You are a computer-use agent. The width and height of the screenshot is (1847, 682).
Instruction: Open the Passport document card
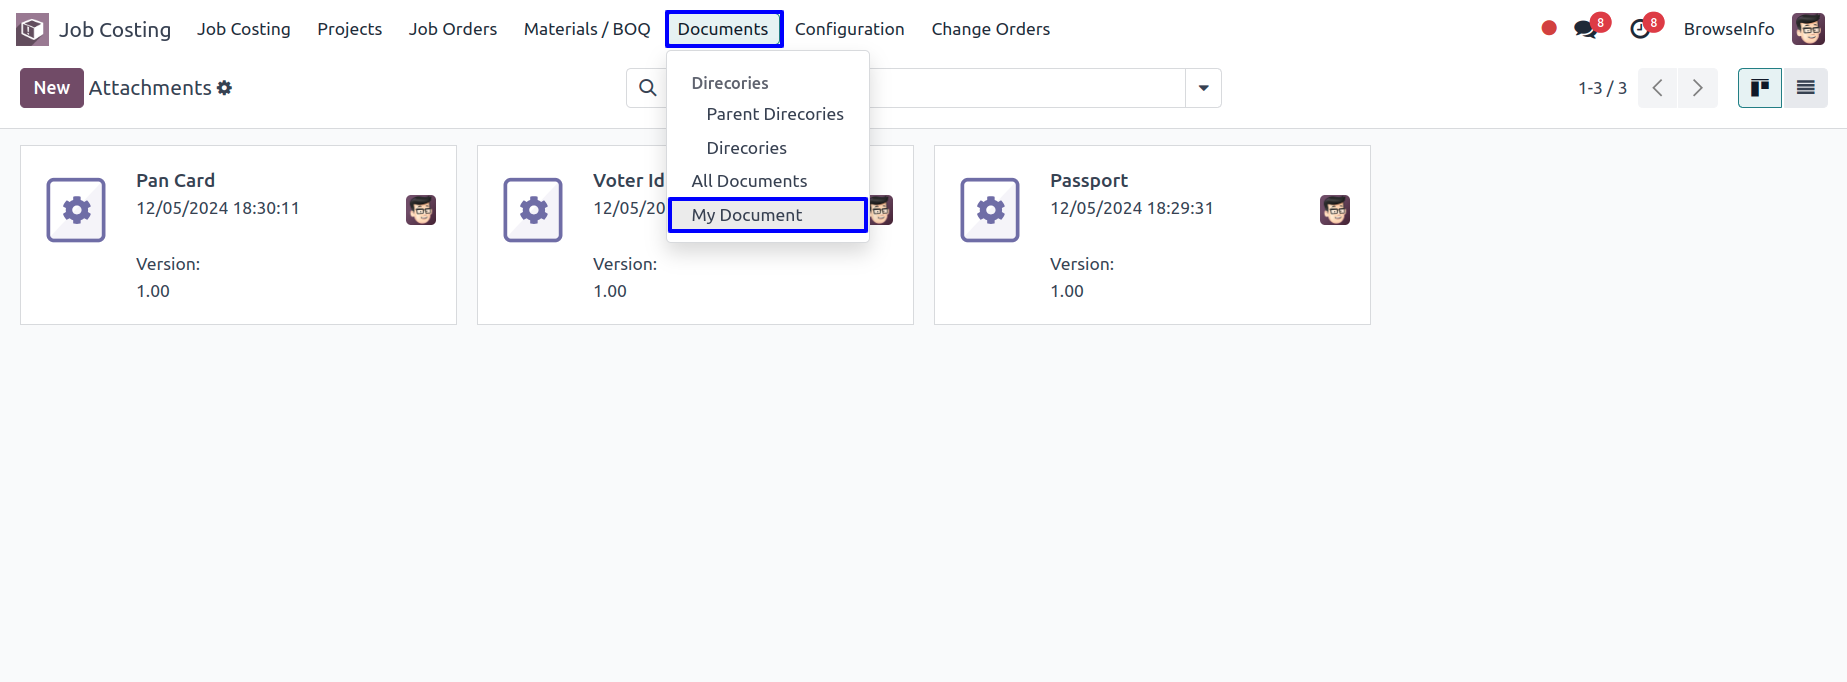pyautogui.click(x=1152, y=235)
